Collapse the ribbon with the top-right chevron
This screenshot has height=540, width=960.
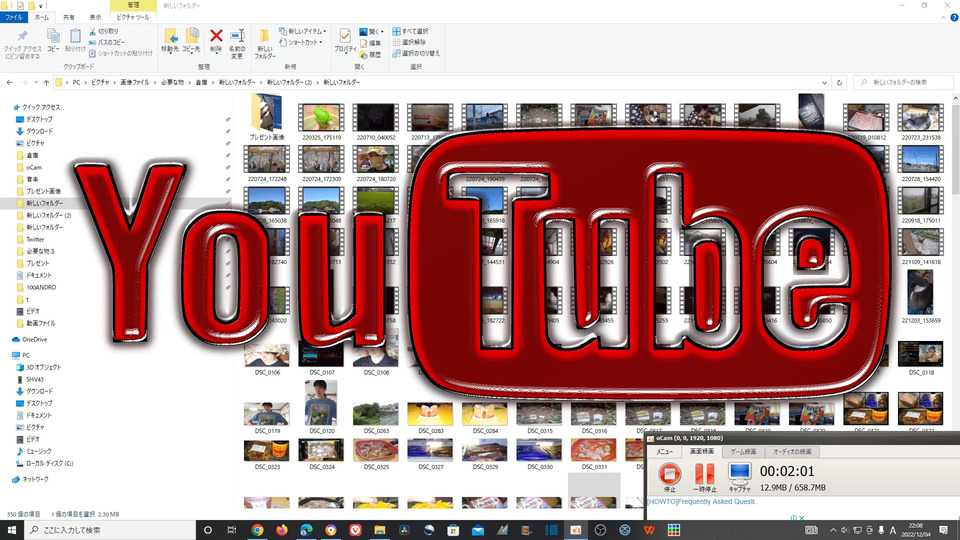943,18
